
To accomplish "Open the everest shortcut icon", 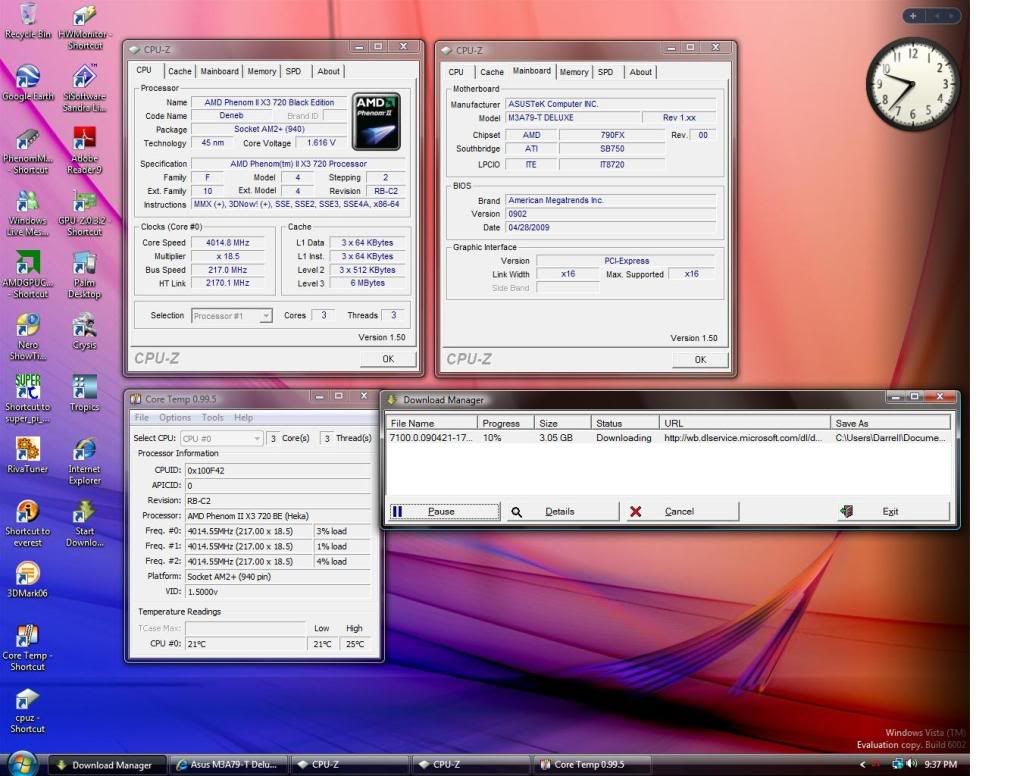I will tap(27, 523).
